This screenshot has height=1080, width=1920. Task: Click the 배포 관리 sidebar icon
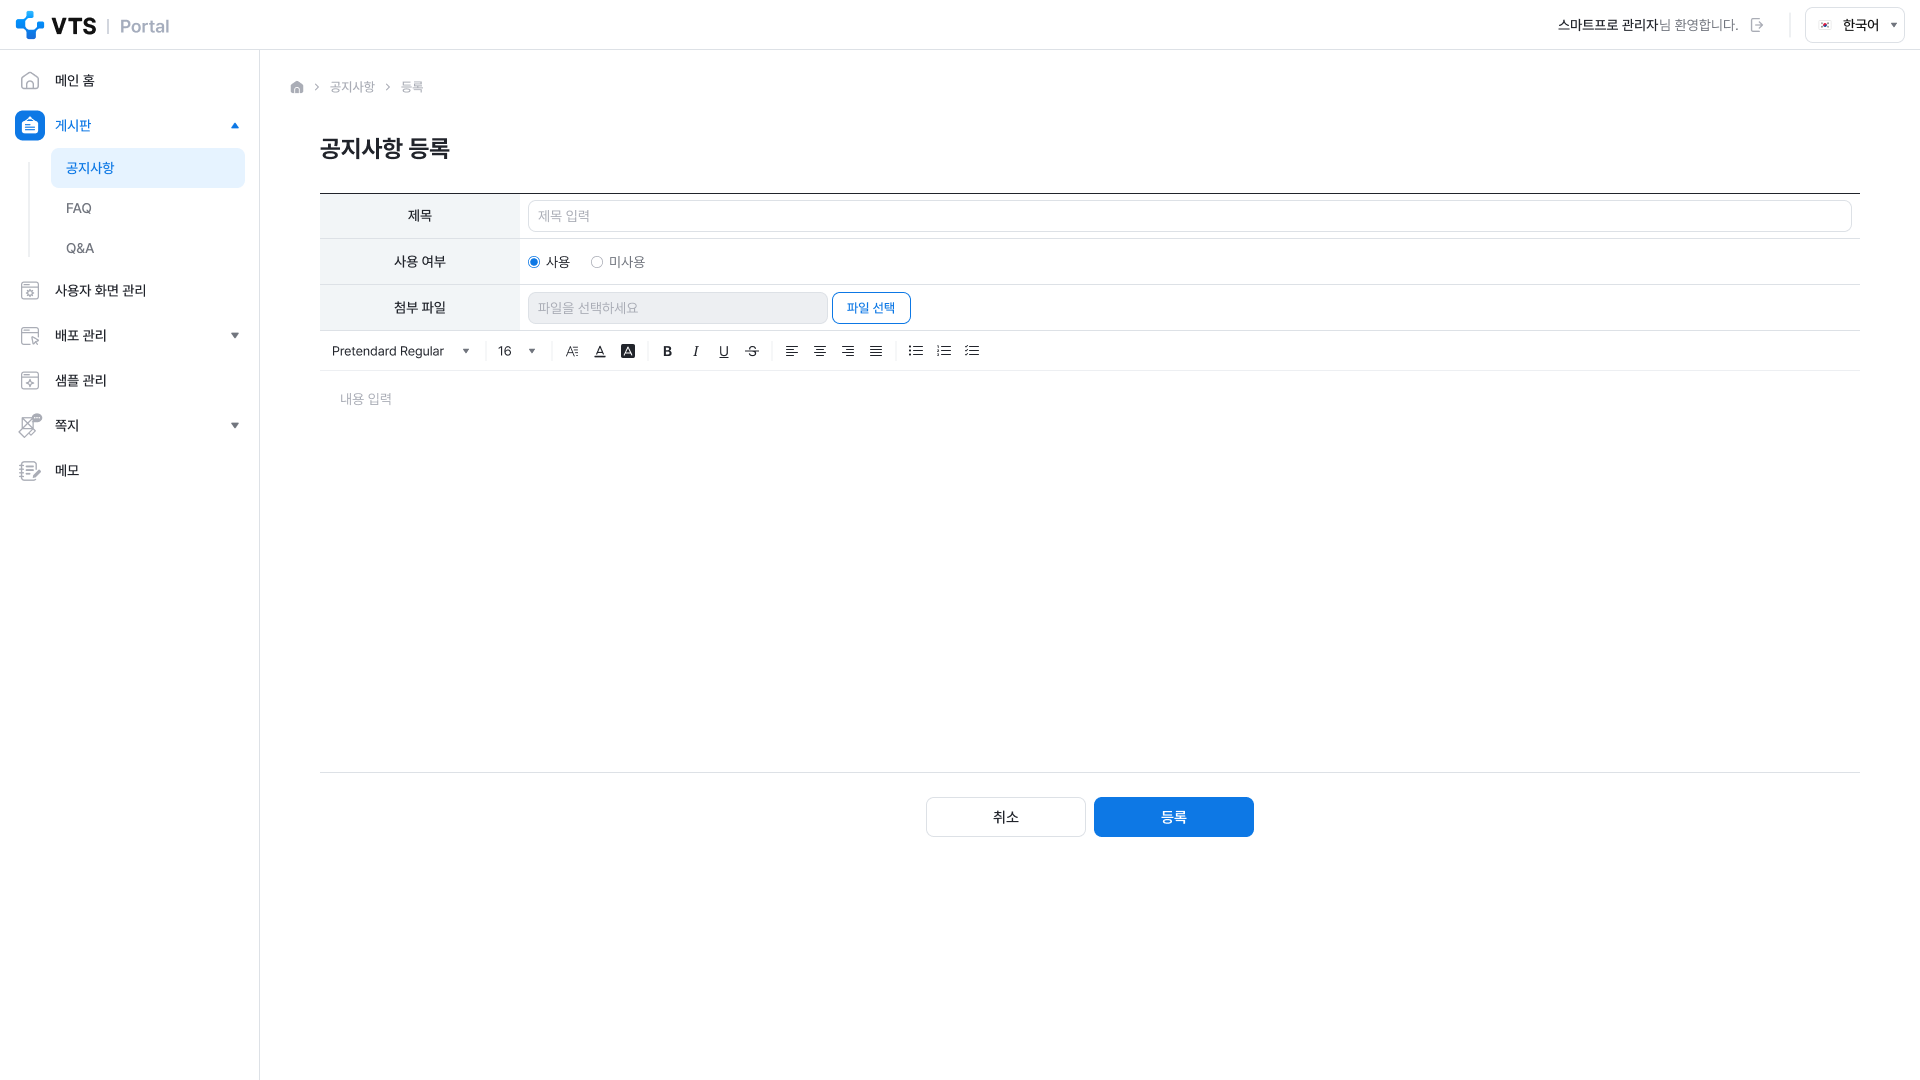coord(30,335)
